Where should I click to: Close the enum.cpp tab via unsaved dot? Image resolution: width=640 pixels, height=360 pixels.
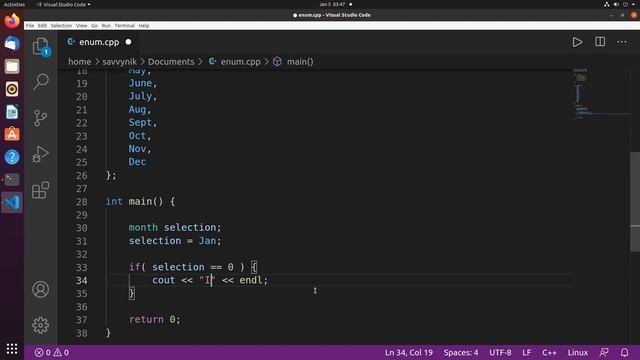(129, 42)
